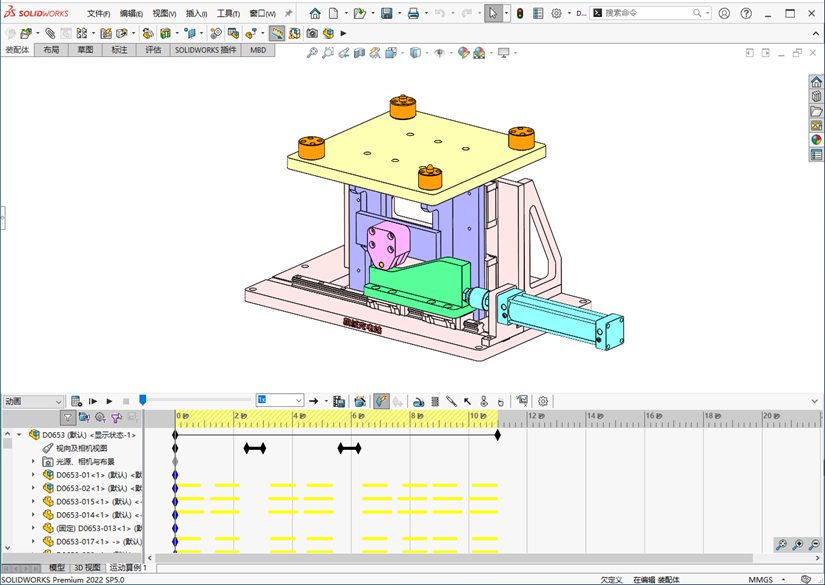Toggle the filter icon above the motion tree

pyautogui.click(x=67, y=417)
